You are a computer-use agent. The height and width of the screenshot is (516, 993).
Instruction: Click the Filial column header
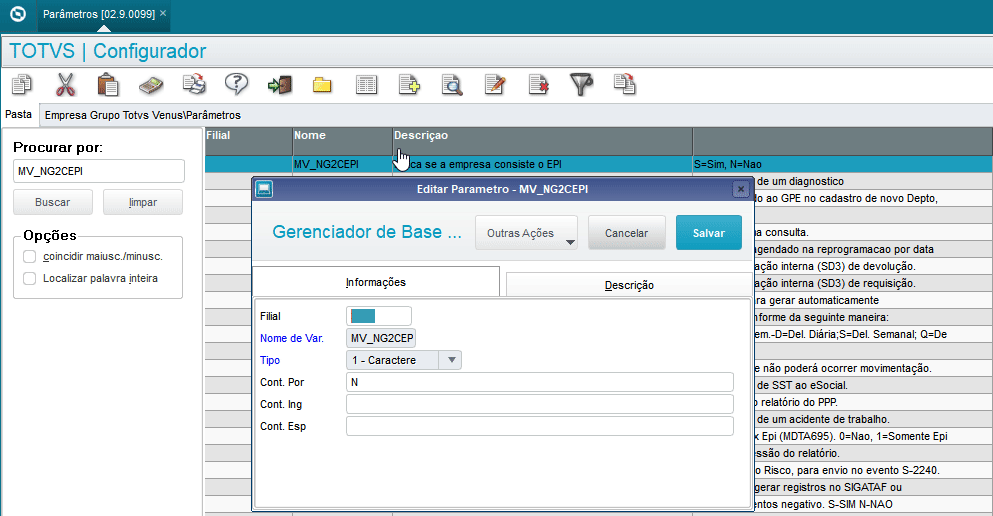point(248,141)
